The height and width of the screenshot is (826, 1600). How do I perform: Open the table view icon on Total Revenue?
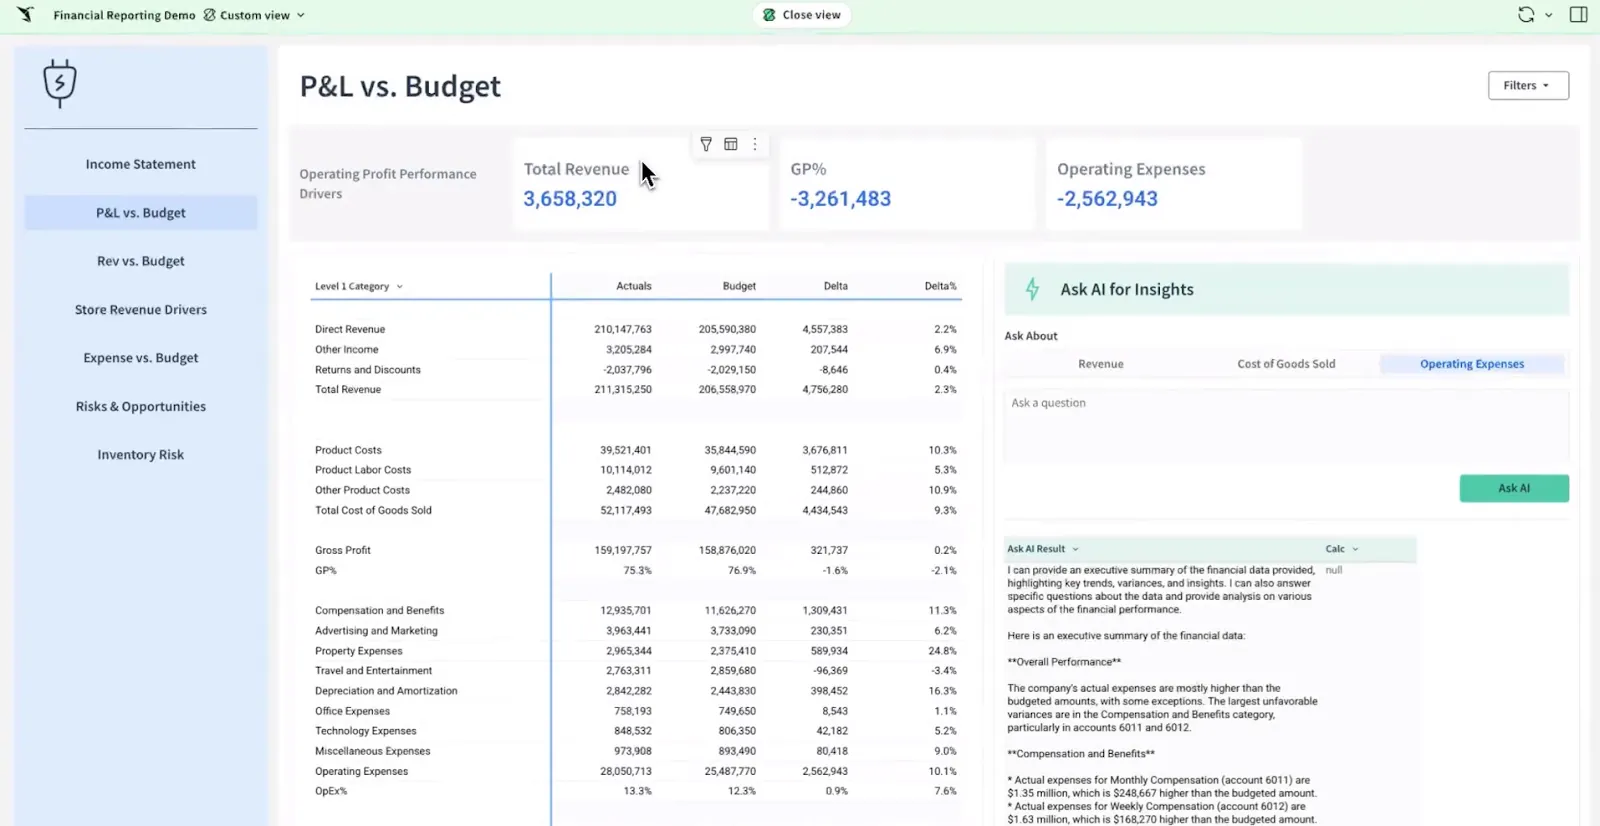(731, 144)
